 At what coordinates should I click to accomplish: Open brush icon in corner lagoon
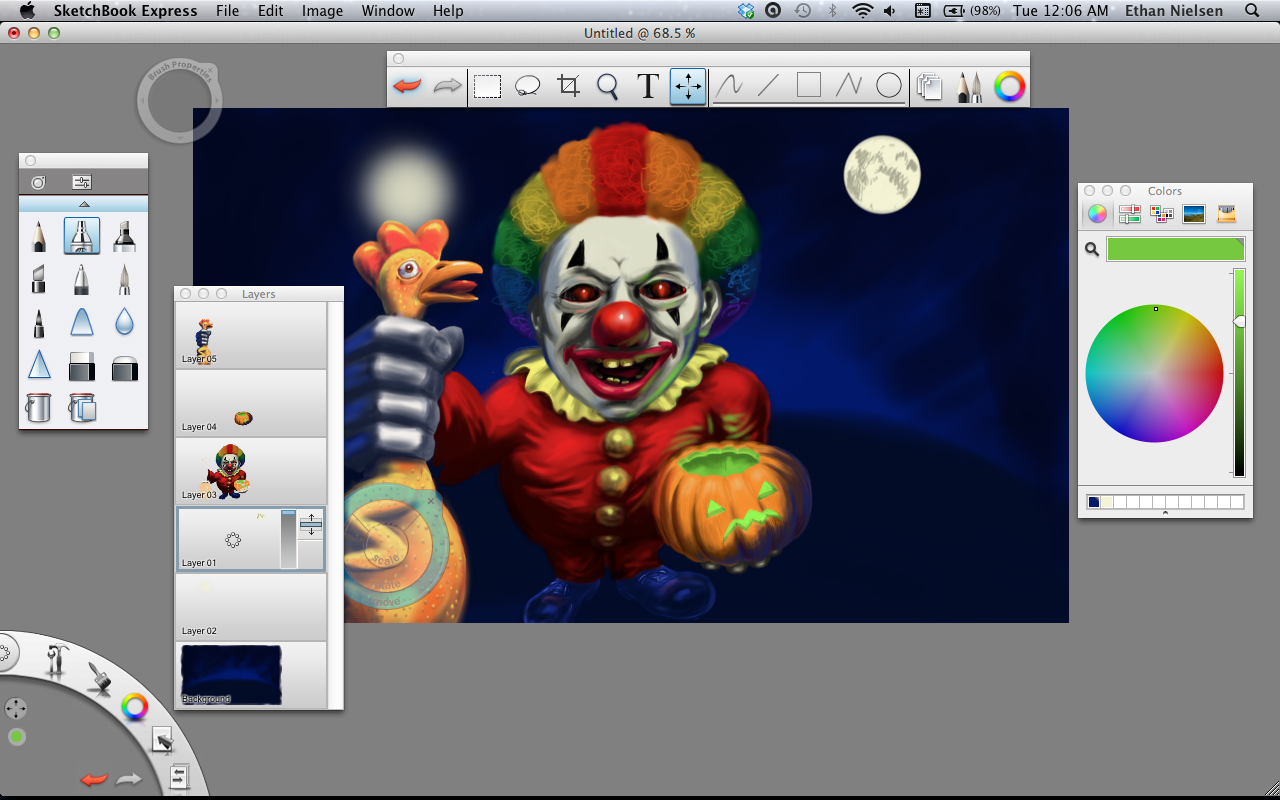[98, 678]
